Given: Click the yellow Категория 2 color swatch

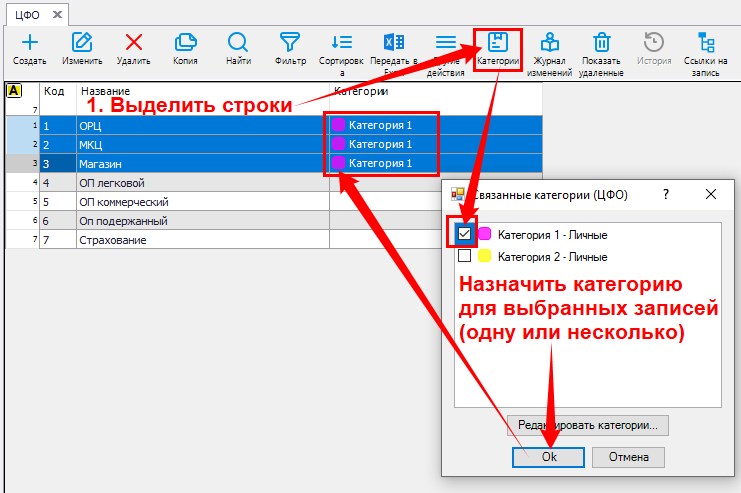Looking at the screenshot, I should tap(484, 256).
